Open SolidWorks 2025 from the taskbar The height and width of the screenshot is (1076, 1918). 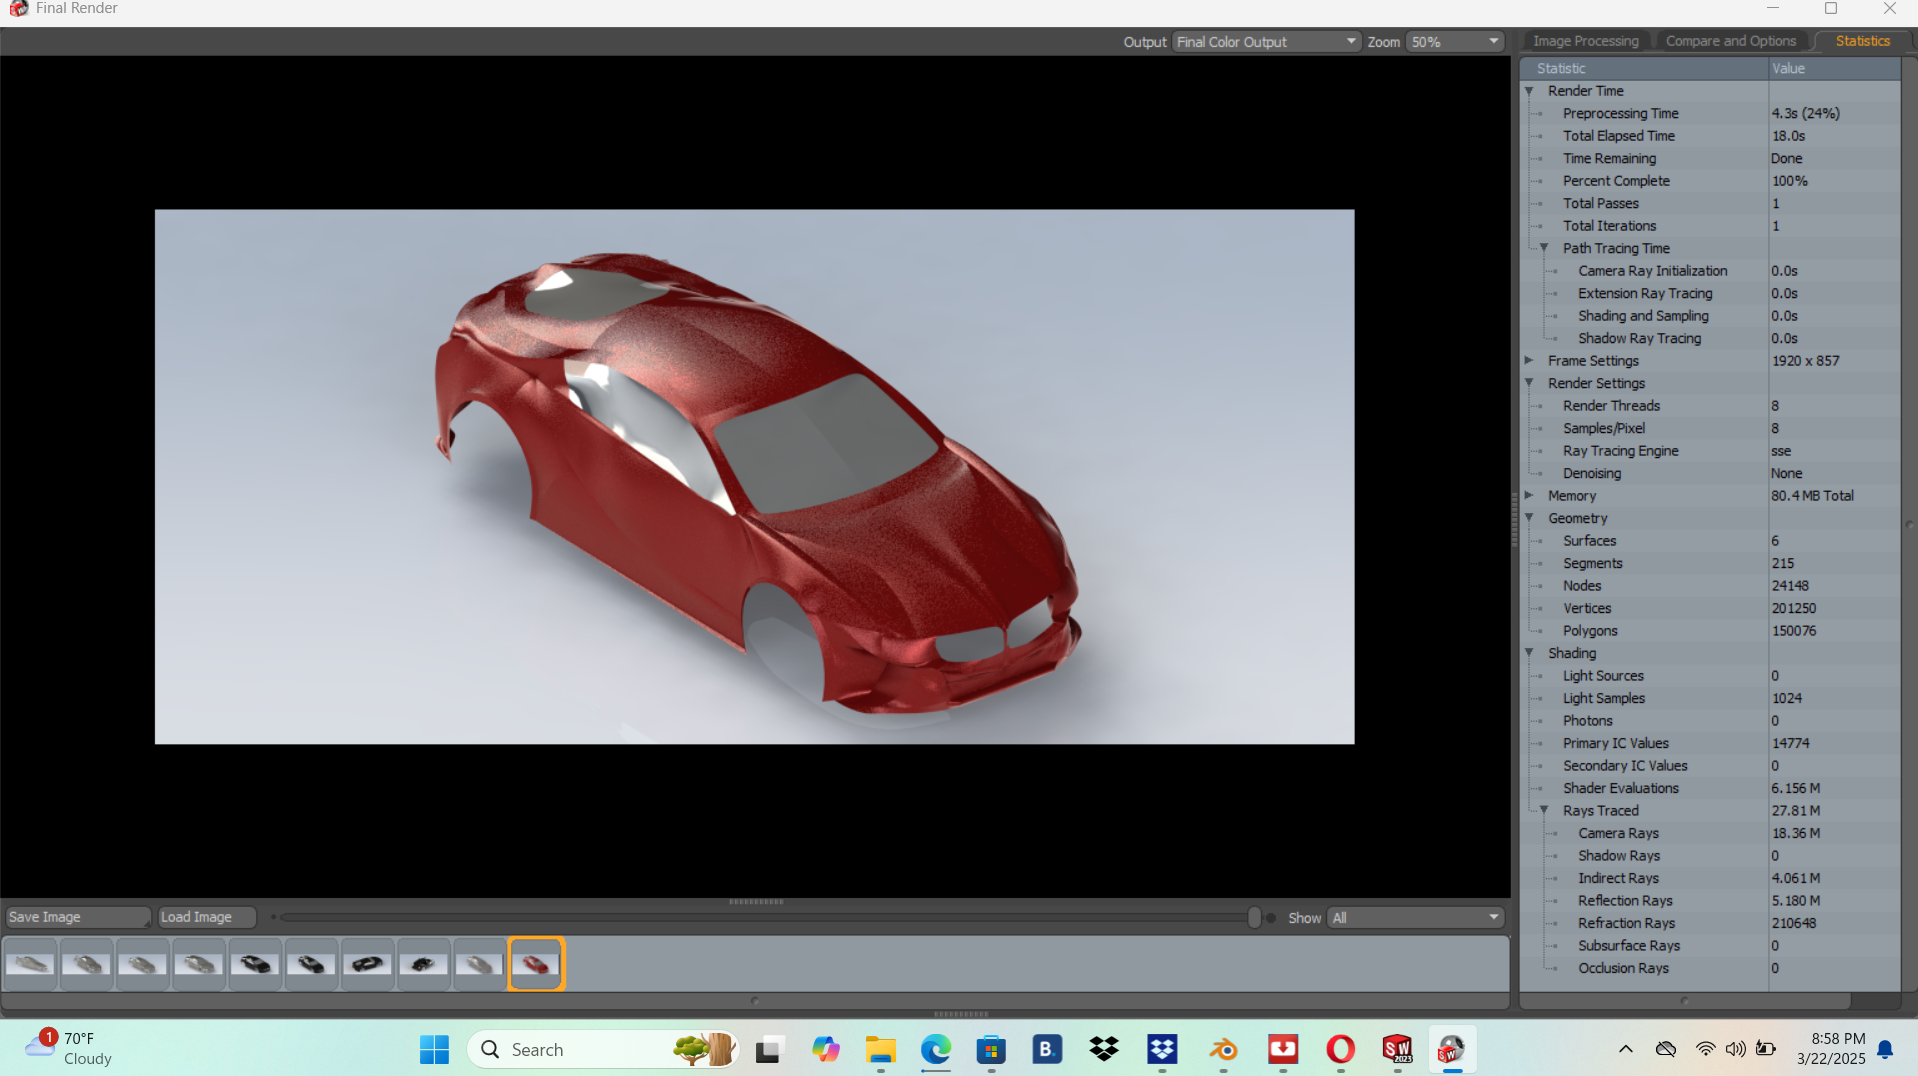[1397, 1049]
